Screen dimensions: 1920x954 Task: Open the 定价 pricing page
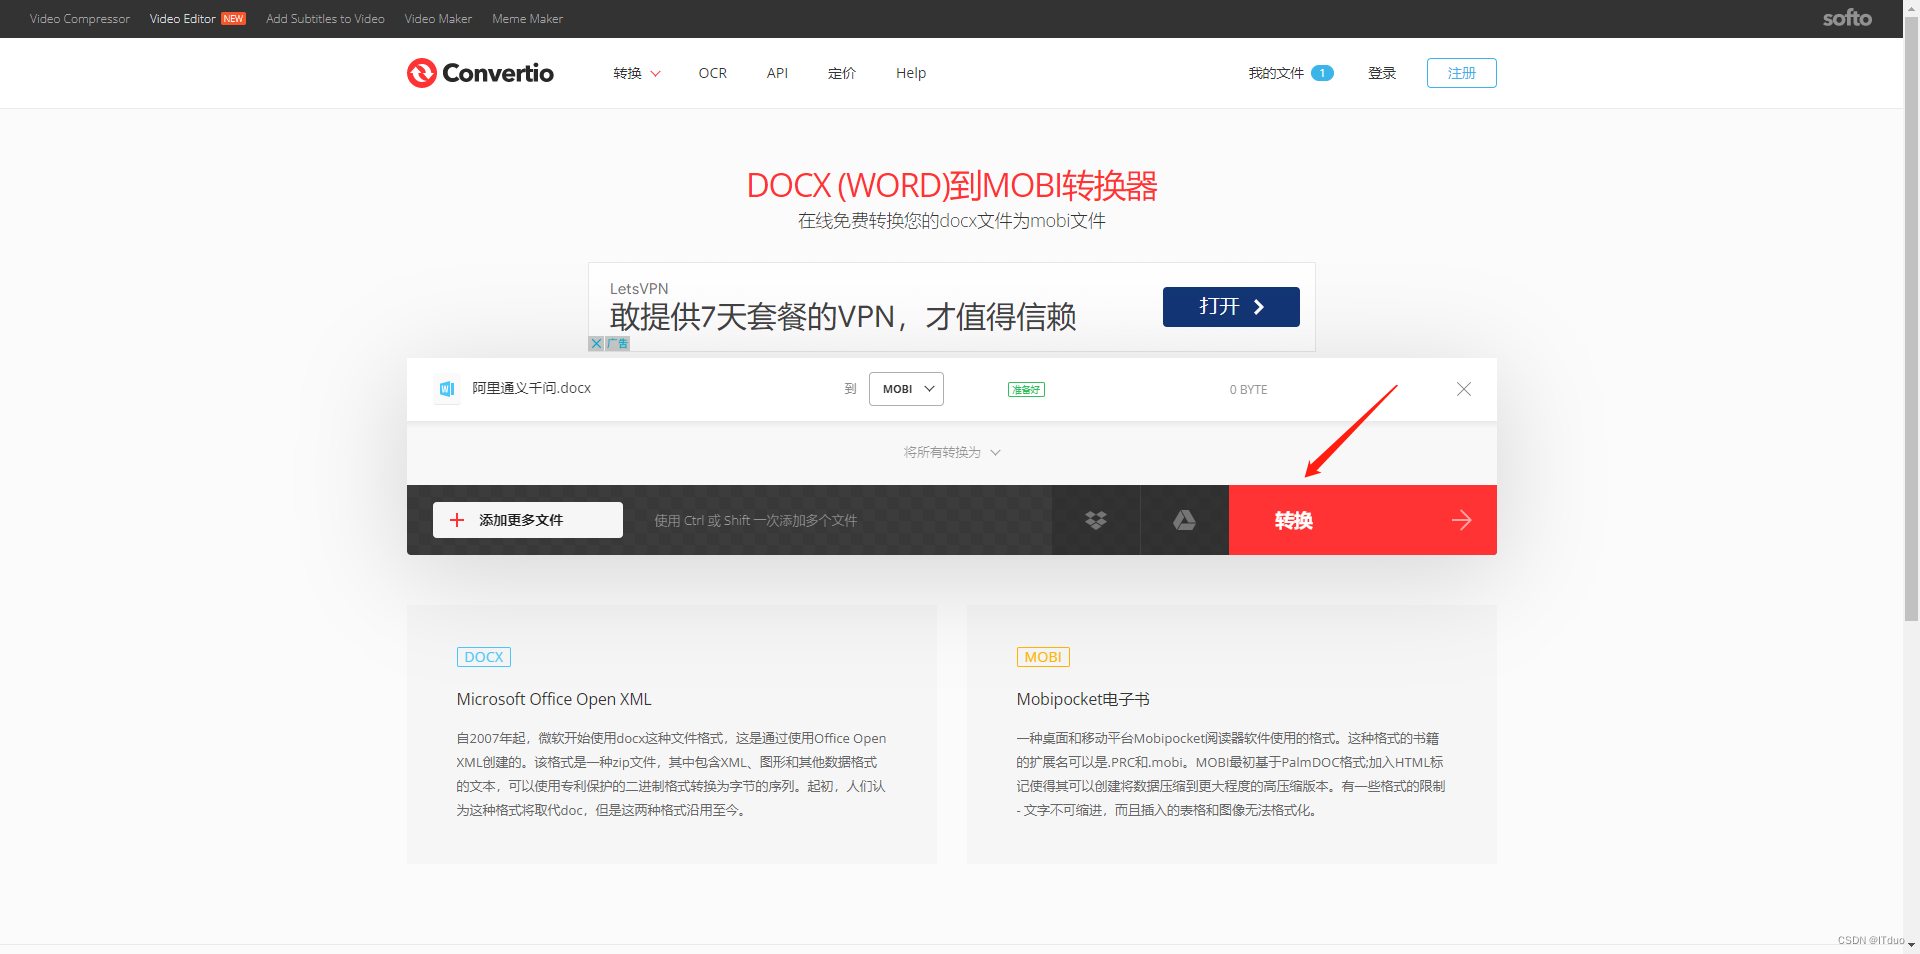(x=842, y=73)
